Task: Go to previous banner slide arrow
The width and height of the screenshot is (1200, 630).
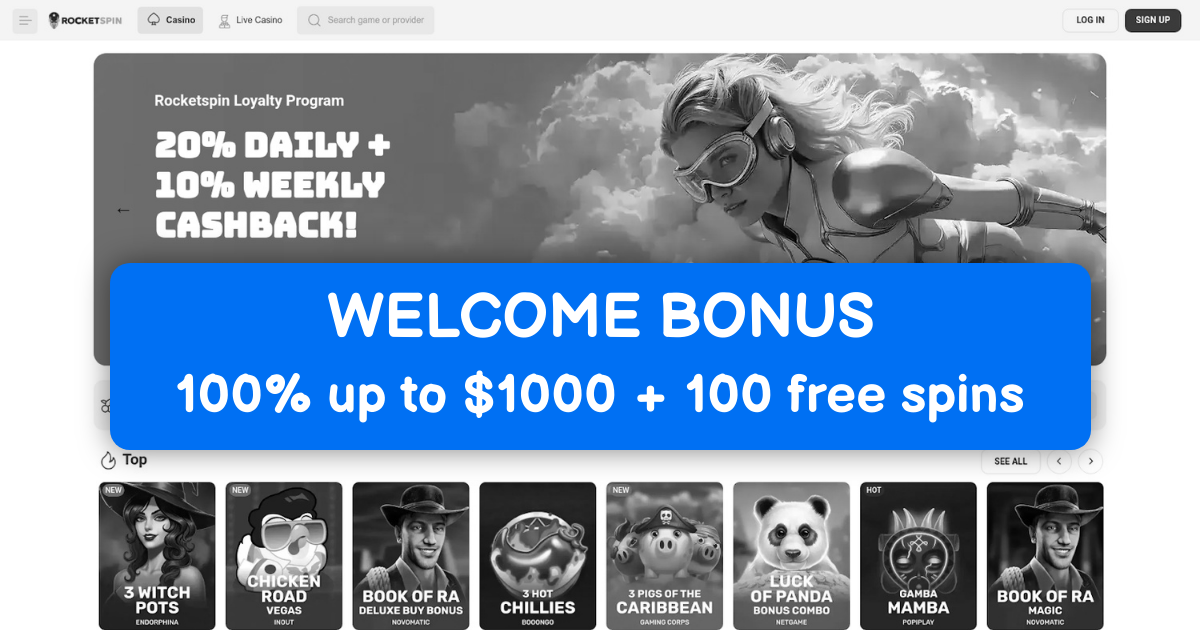Action: point(124,210)
